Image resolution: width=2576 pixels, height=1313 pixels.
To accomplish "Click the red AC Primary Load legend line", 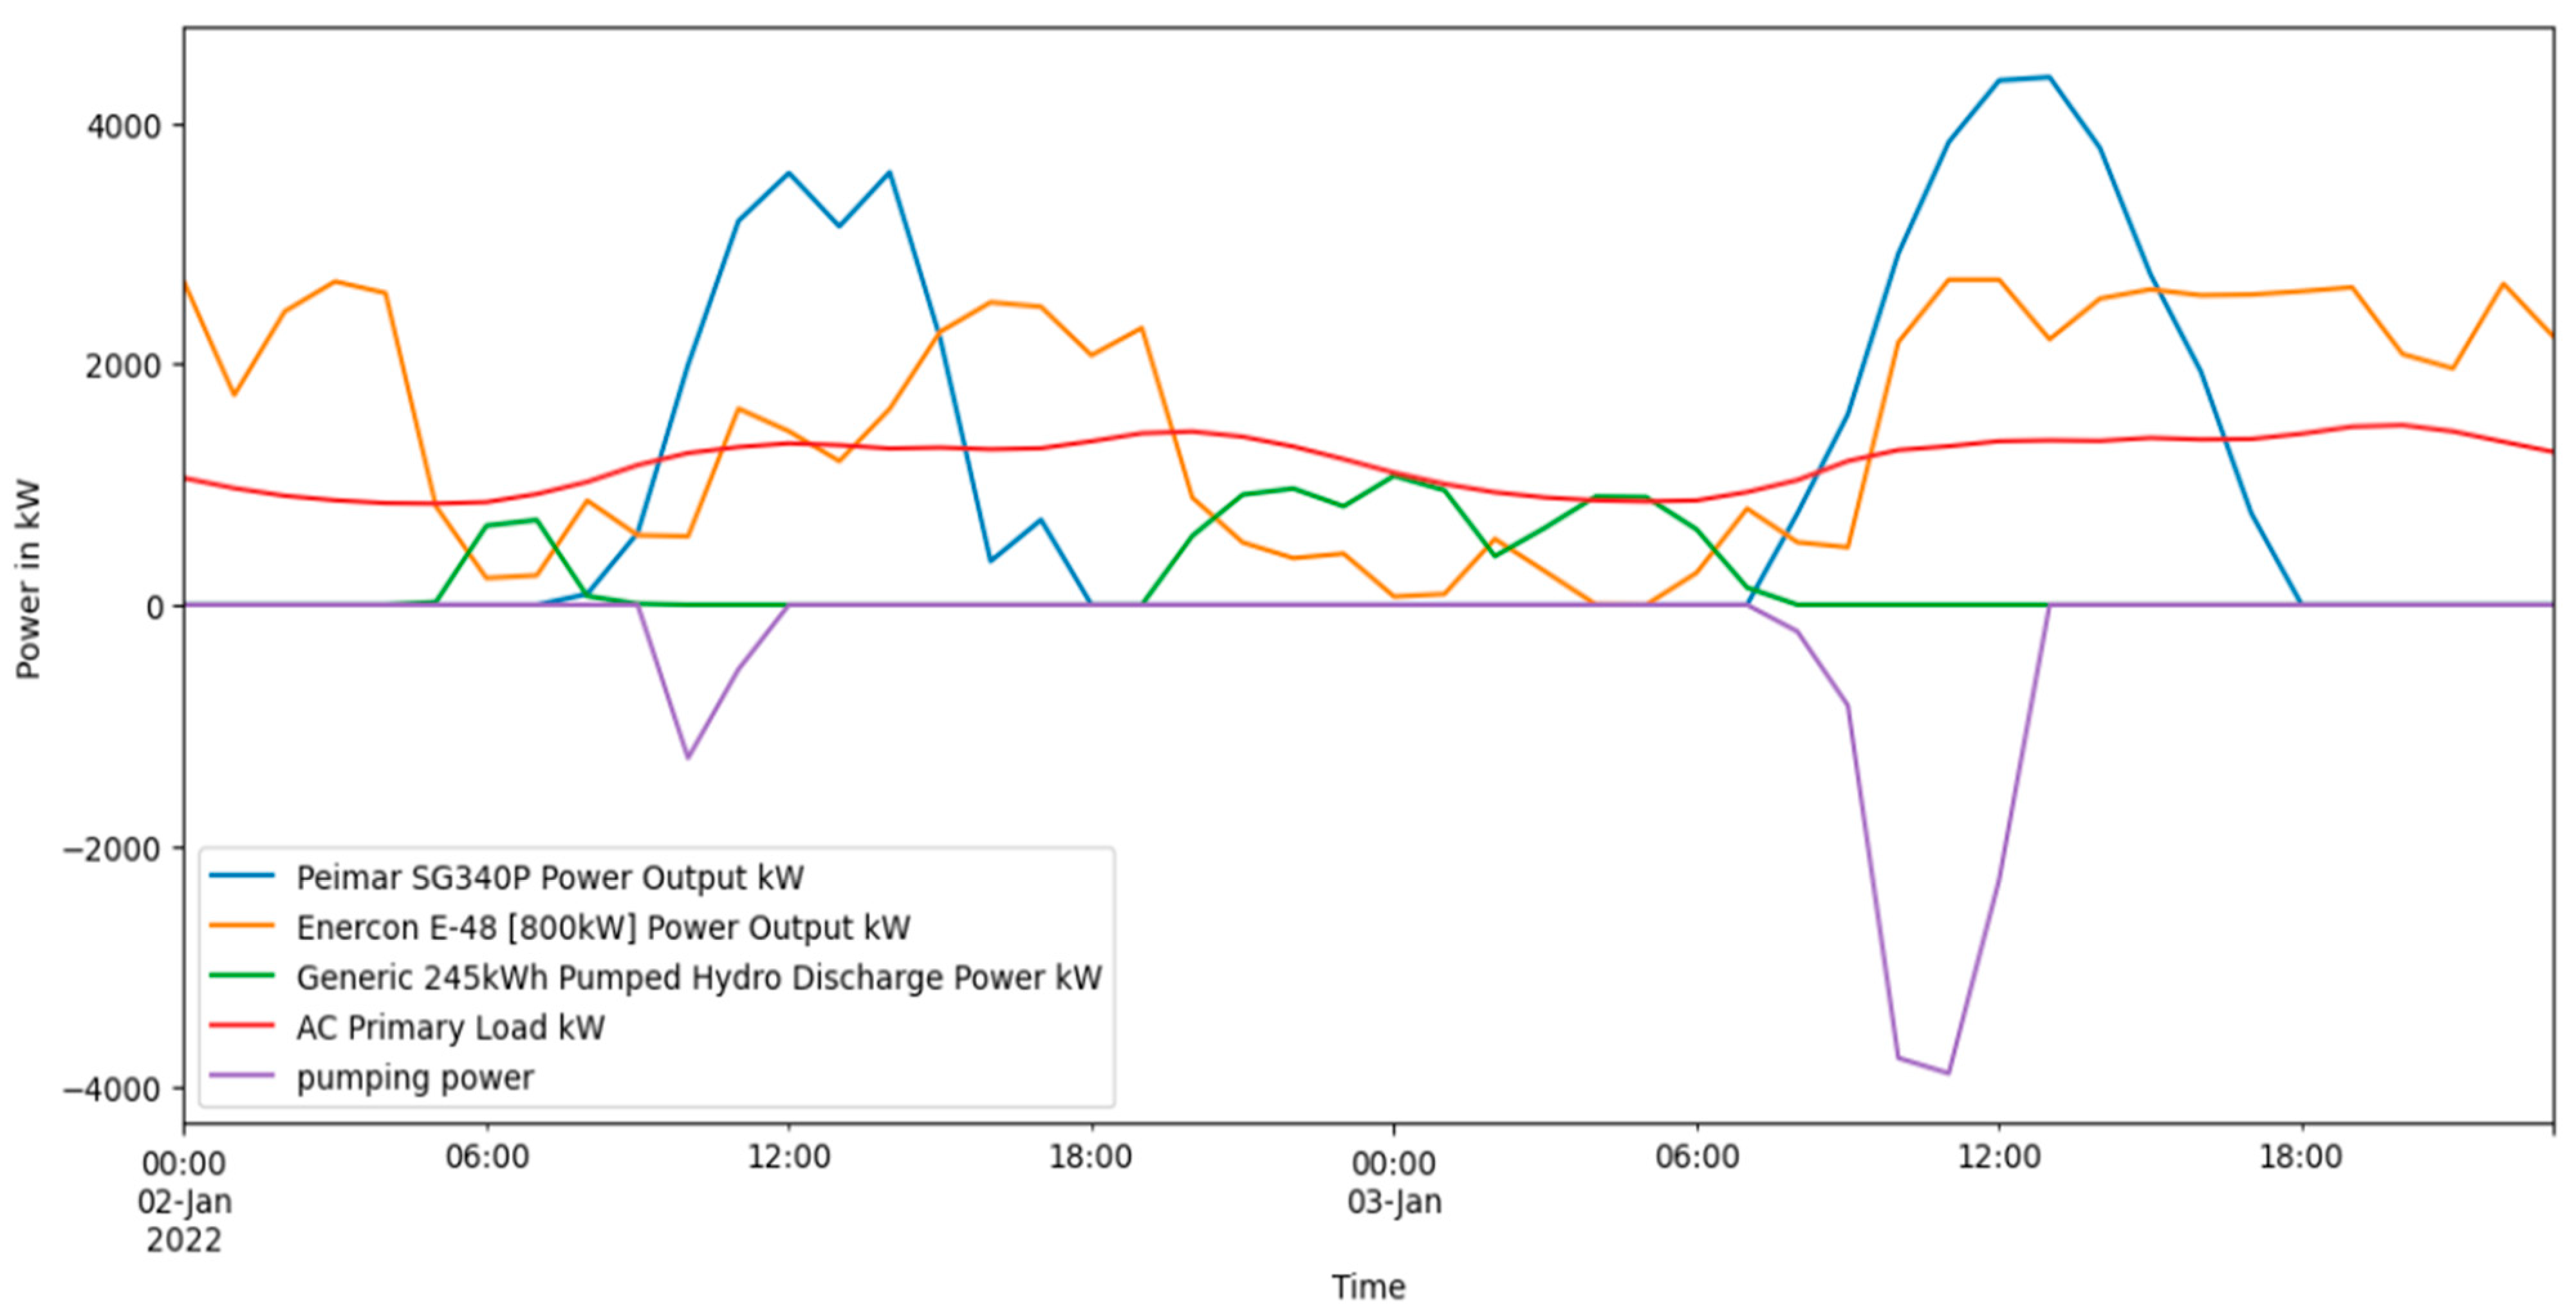I will tap(241, 1026).
